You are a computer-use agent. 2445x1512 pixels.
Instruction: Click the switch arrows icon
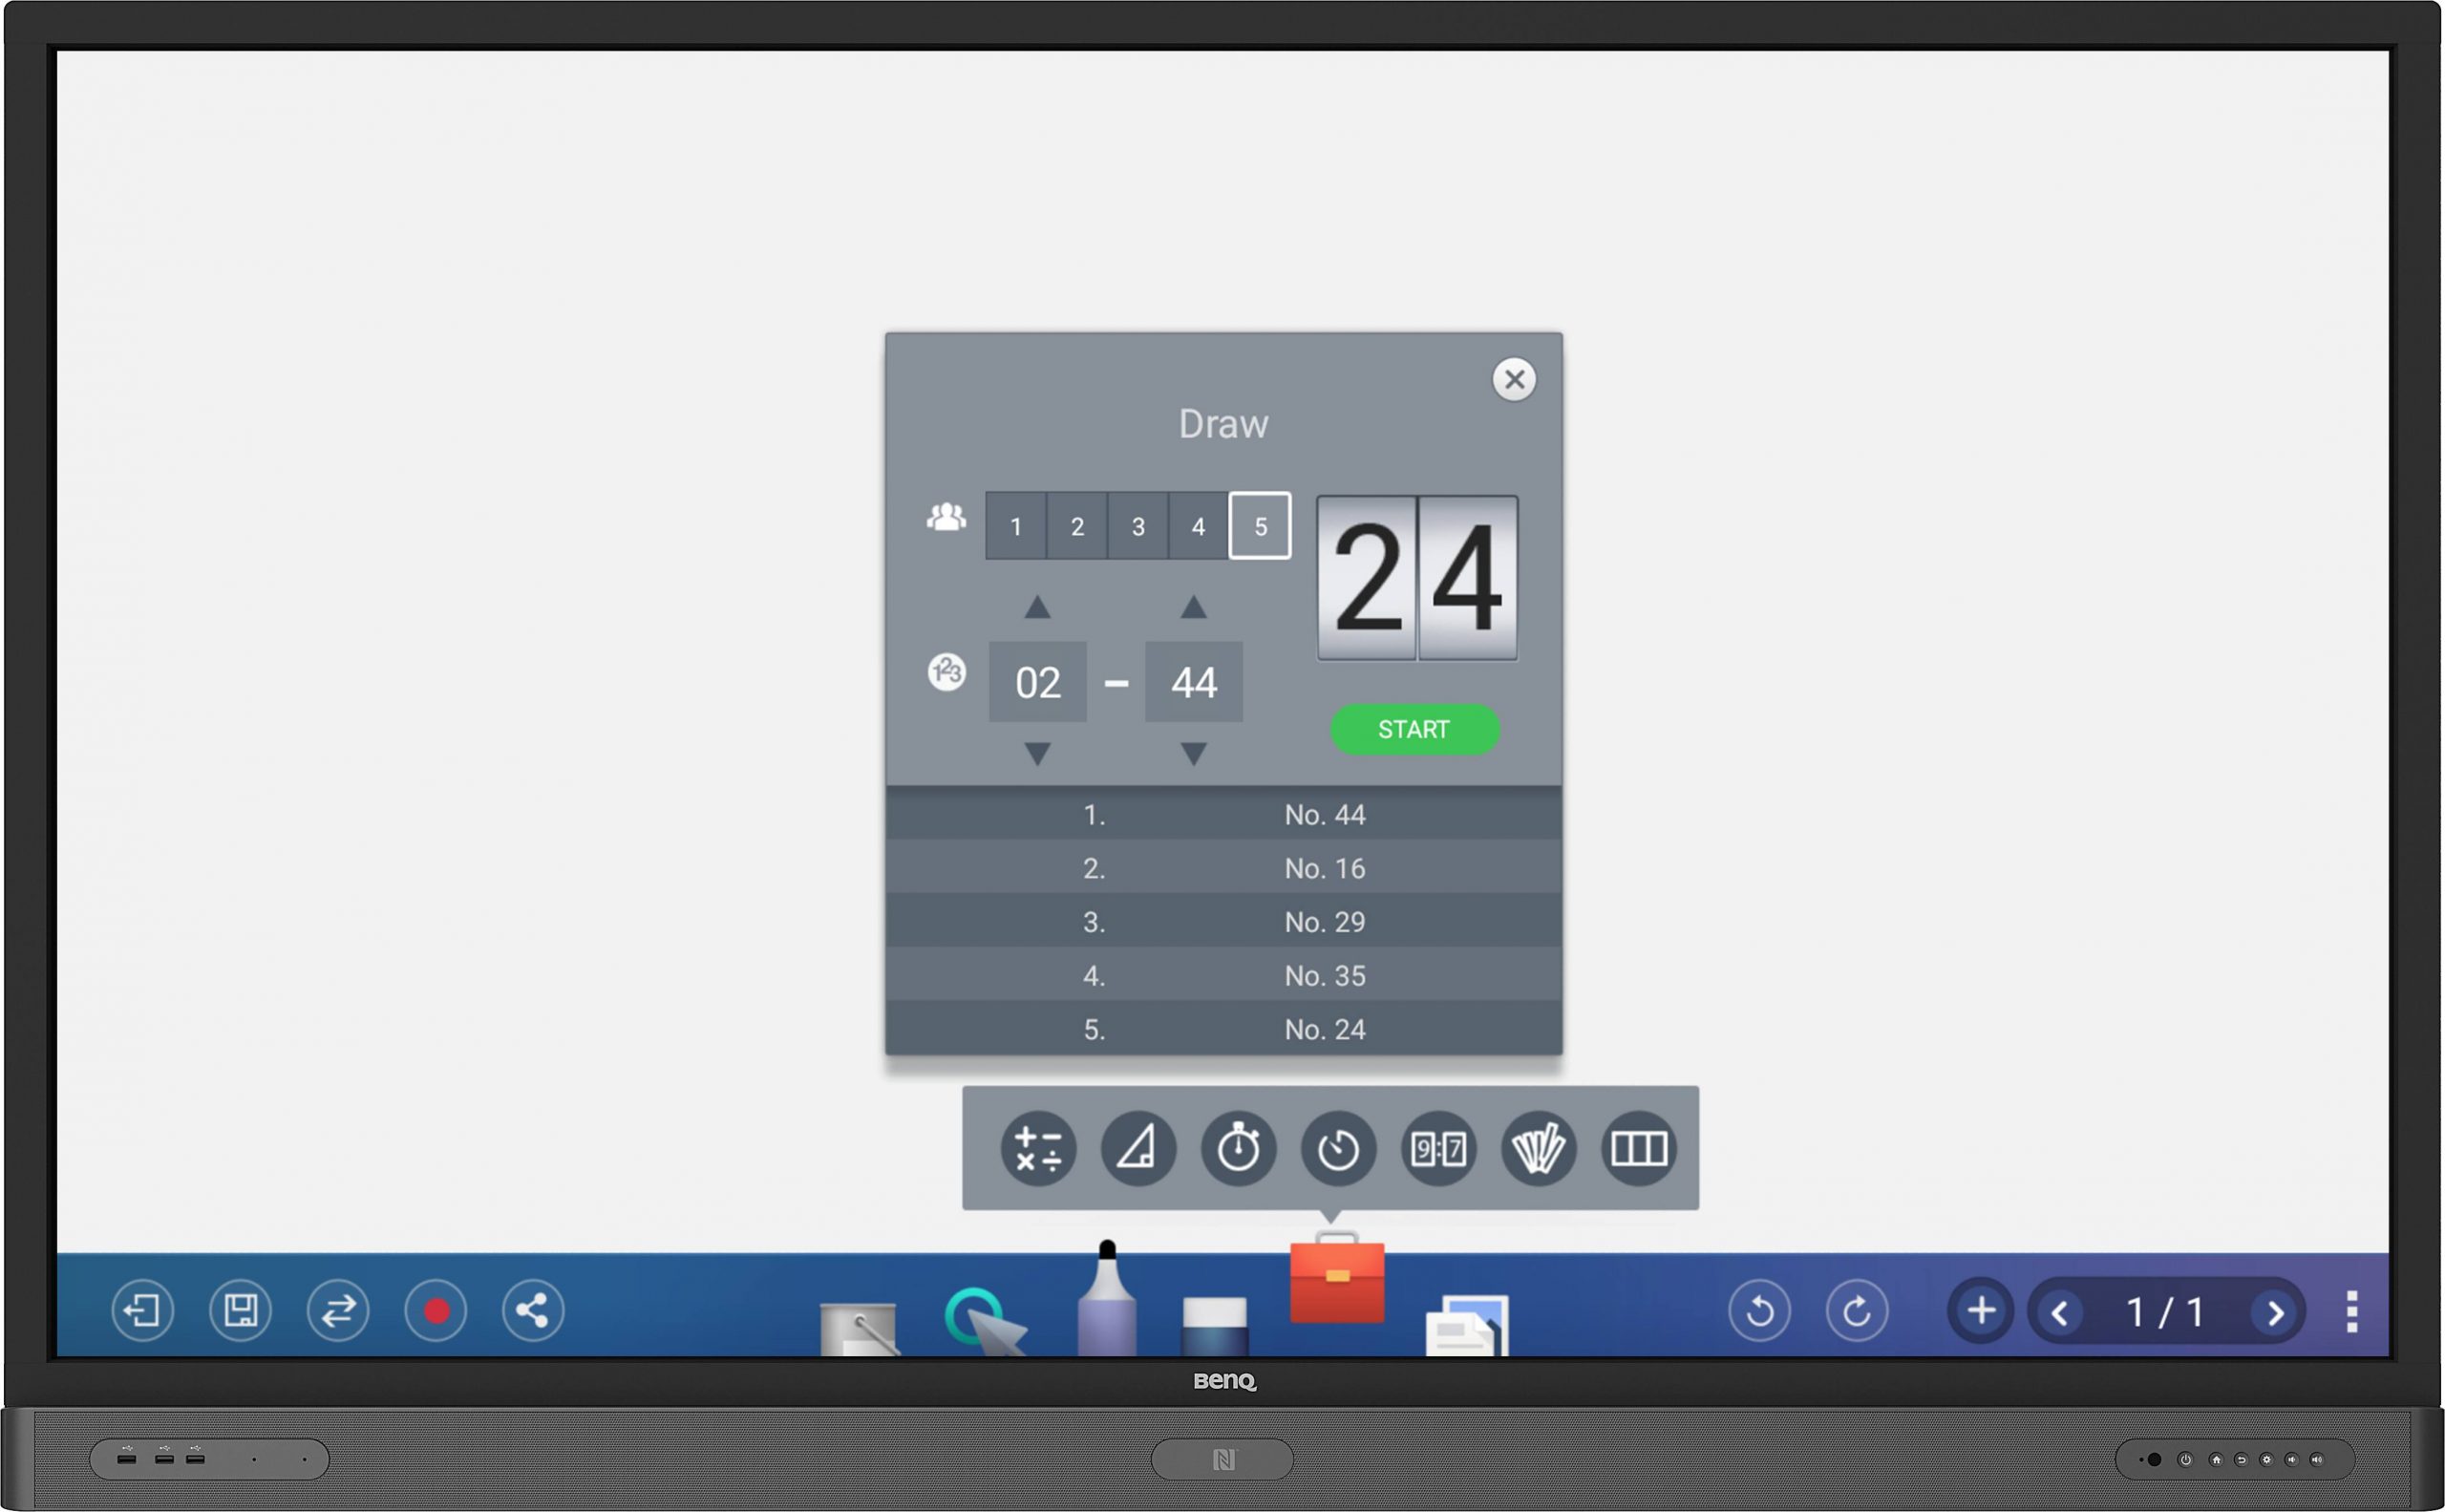pos(338,1310)
